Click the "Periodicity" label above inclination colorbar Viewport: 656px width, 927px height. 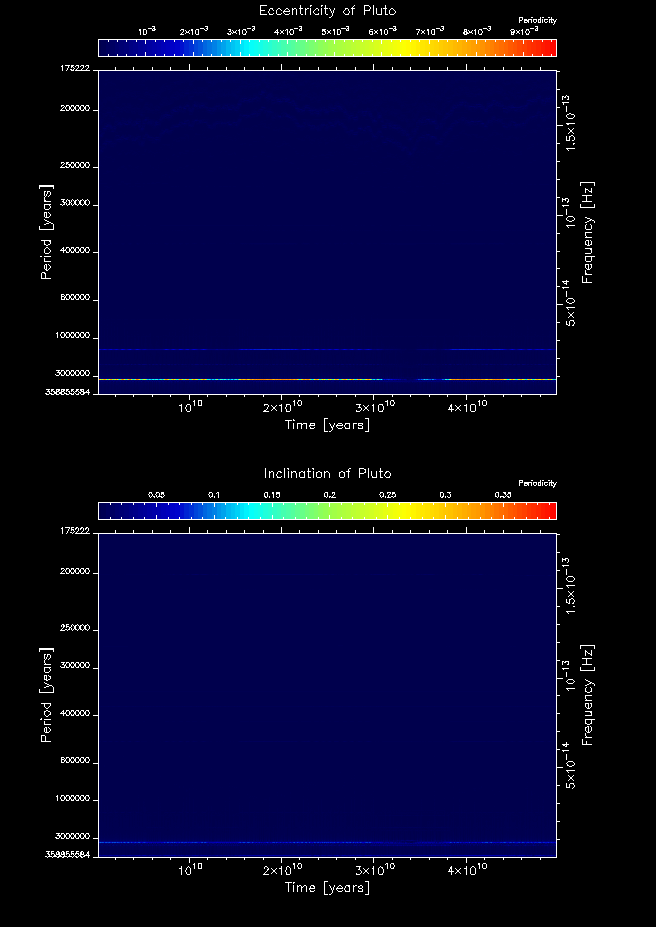coord(537,483)
